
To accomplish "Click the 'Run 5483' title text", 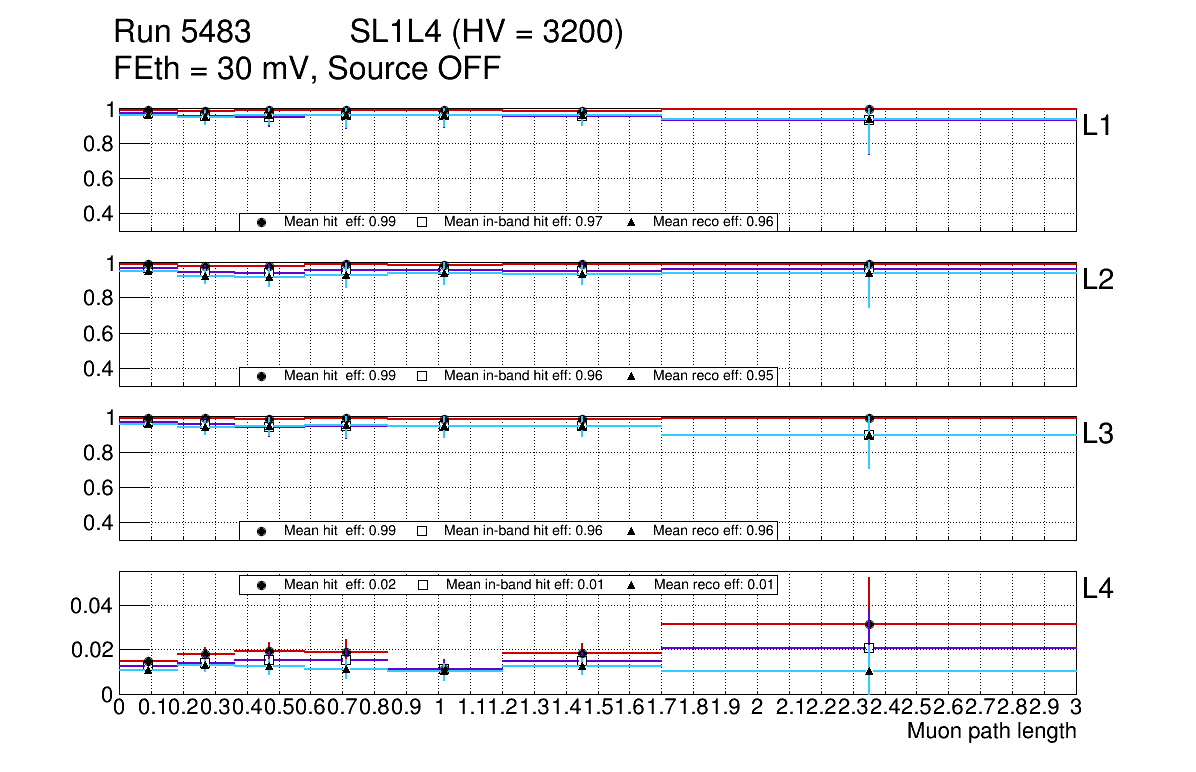I will pyautogui.click(x=182, y=33).
